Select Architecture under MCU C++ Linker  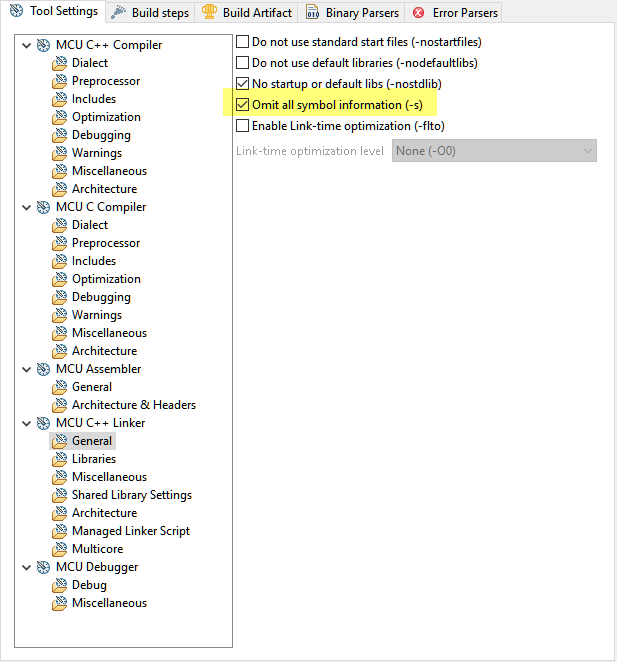104,513
